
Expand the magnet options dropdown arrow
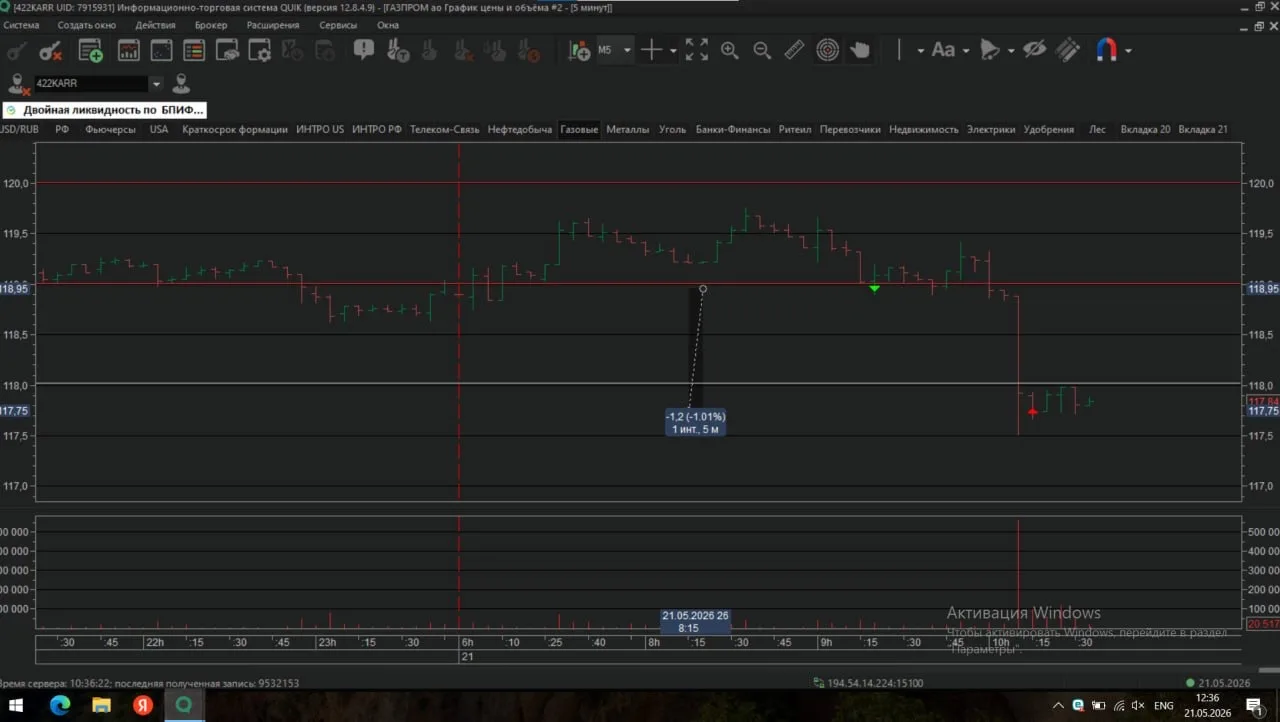[1128, 50]
